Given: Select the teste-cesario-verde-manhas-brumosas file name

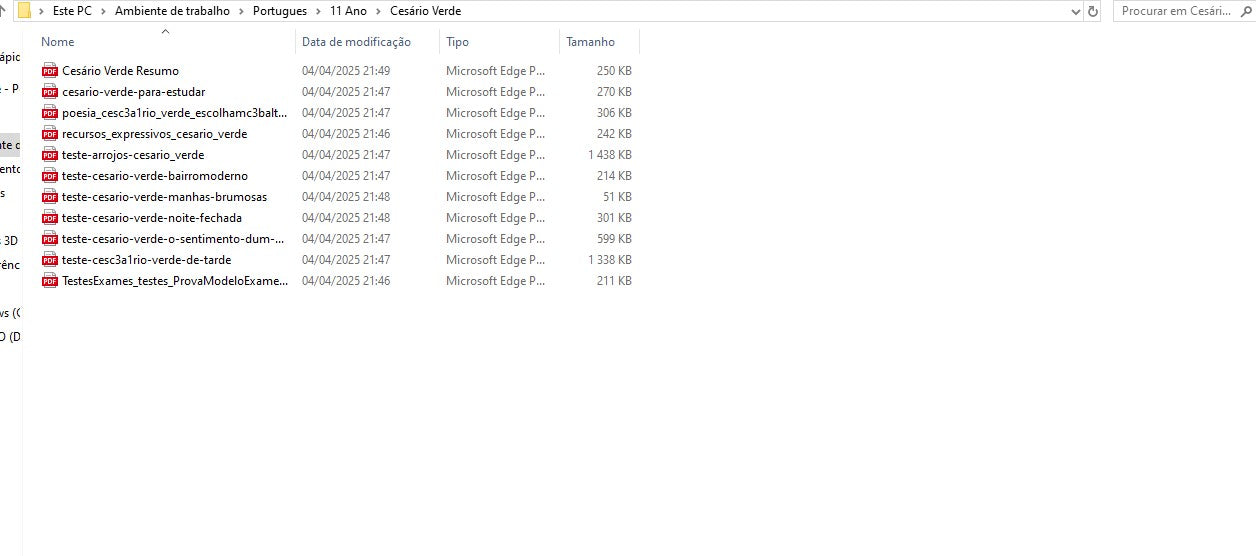Looking at the screenshot, I should coord(164,197).
